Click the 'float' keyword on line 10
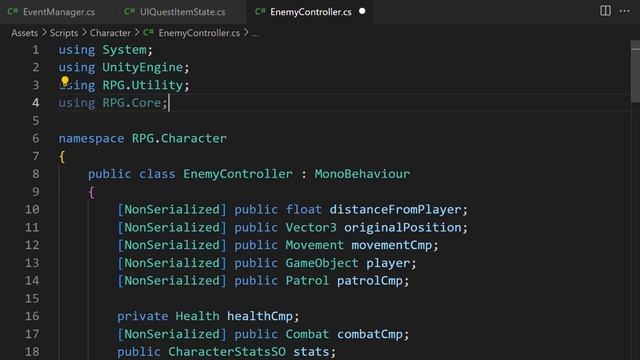Screen dimensions: 640x360 (x=304, y=209)
